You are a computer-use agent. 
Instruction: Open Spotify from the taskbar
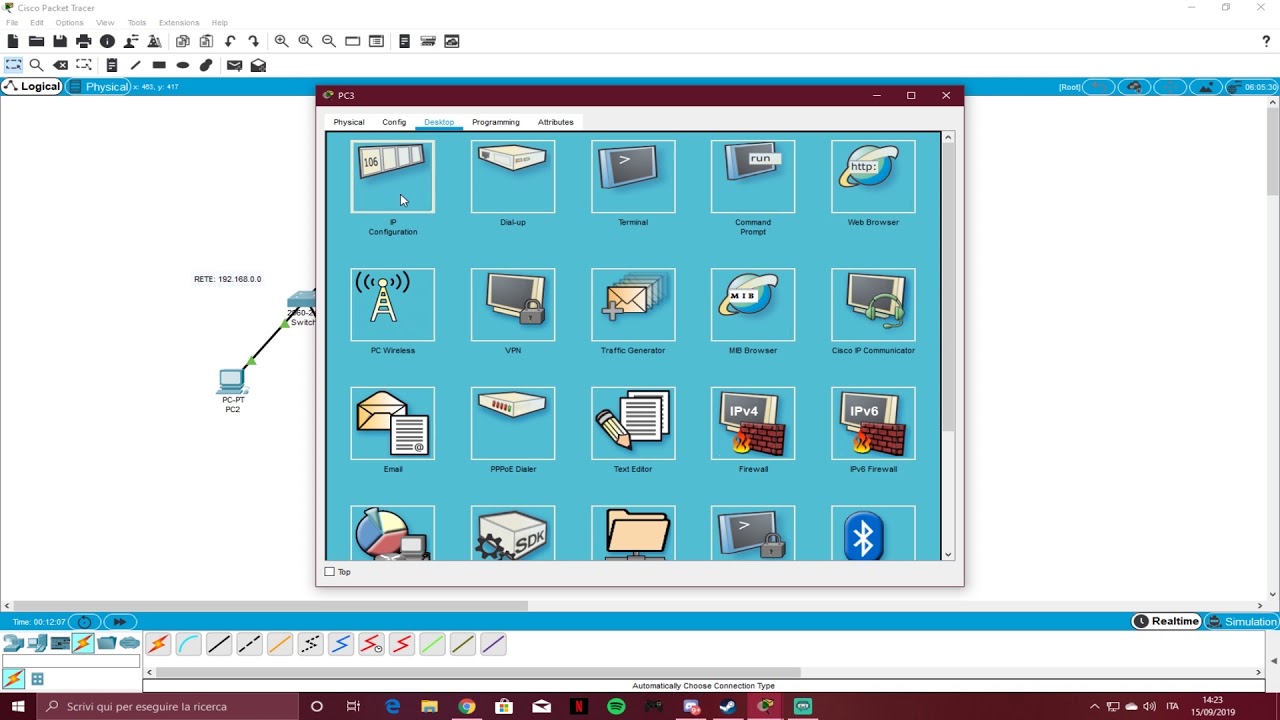coord(616,706)
